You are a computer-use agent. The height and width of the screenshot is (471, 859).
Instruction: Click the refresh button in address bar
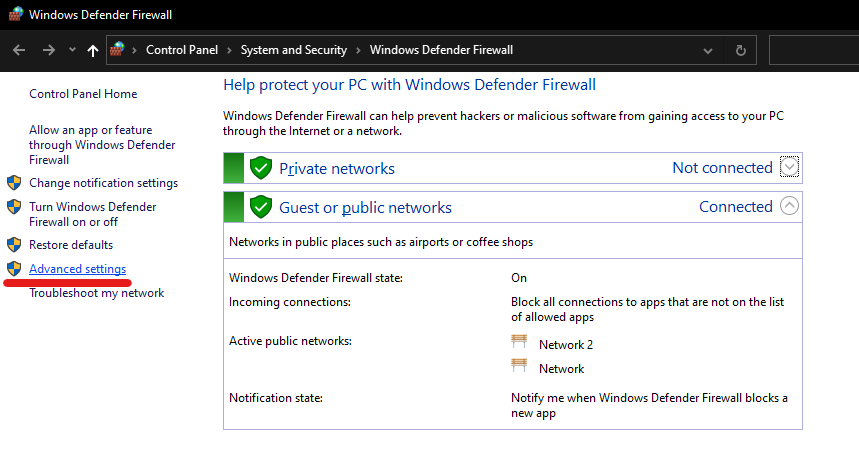coord(740,50)
